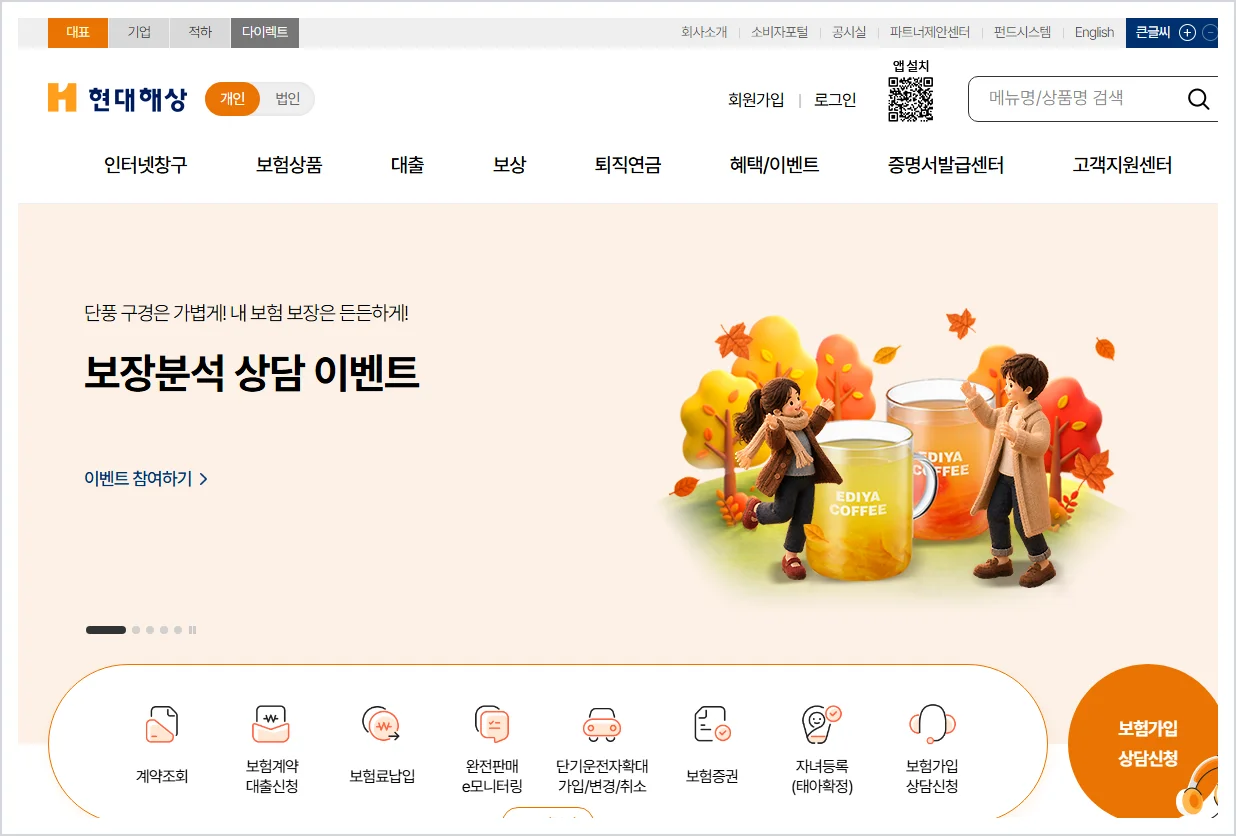1236x836 pixels.
Task: Open the 공시실 link
Action: click(849, 32)
